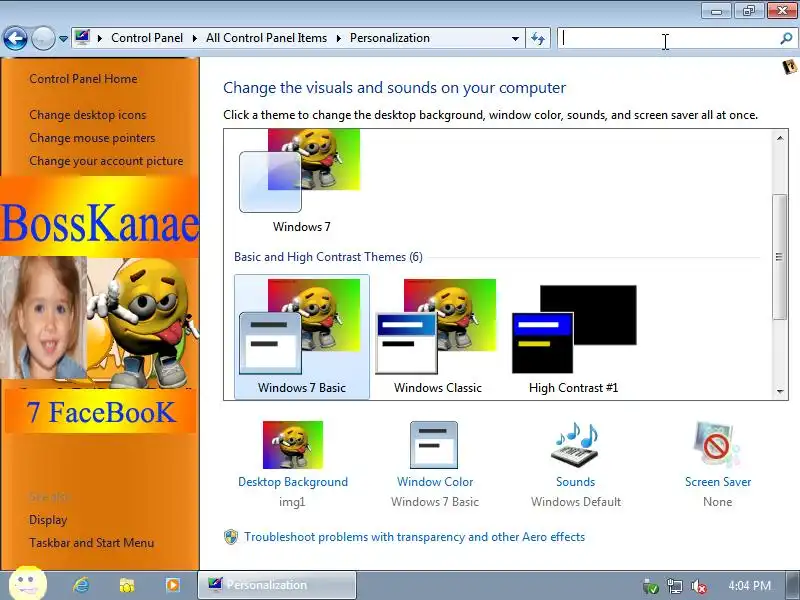Click the network tray icon

click(674, 586)
